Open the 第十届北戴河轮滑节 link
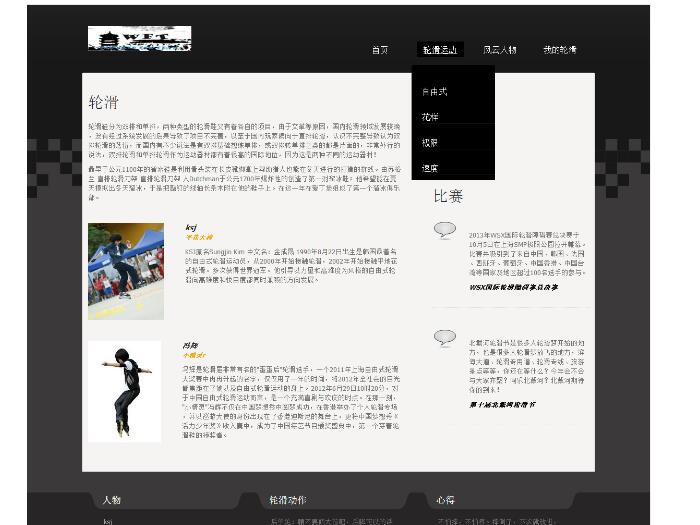 [502, 405]
